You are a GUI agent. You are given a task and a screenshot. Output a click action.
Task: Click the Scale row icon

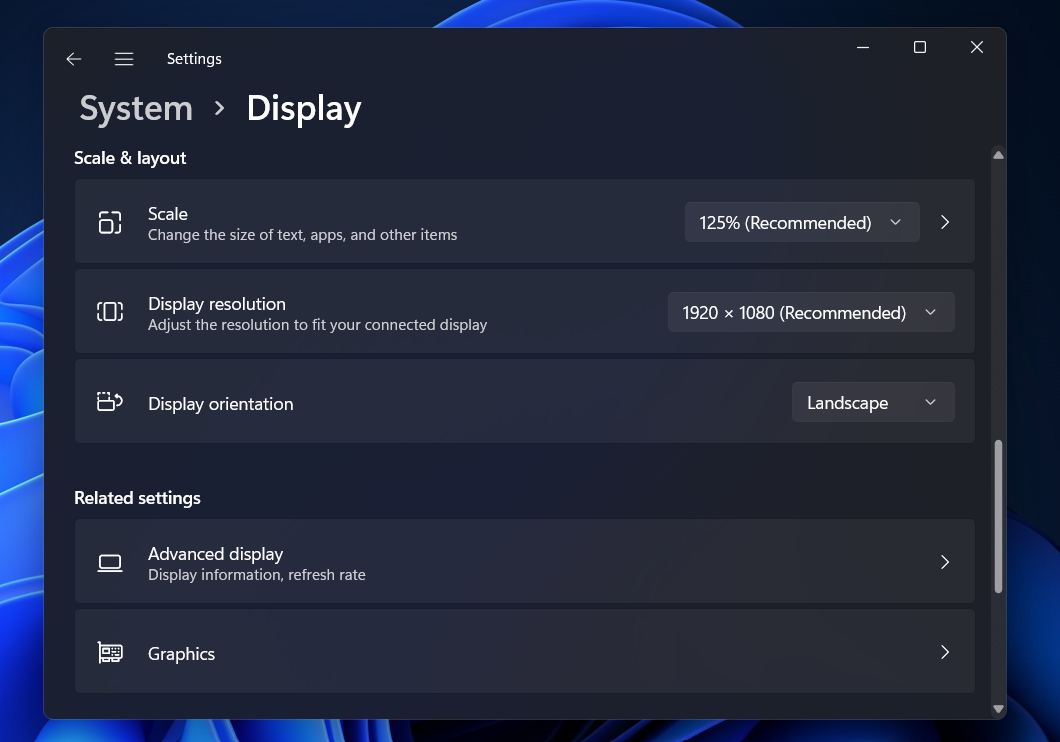tap(110, 222)
